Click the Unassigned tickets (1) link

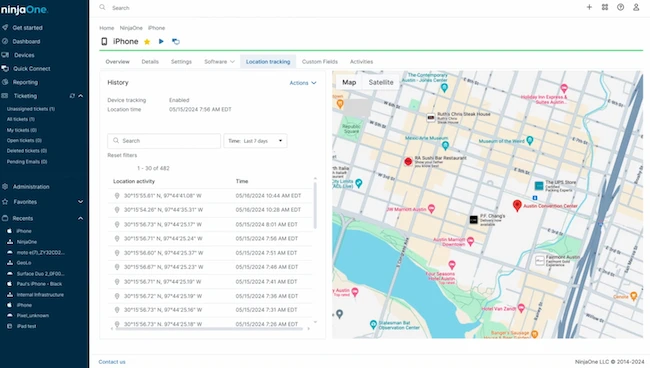(x=31, y=109)
